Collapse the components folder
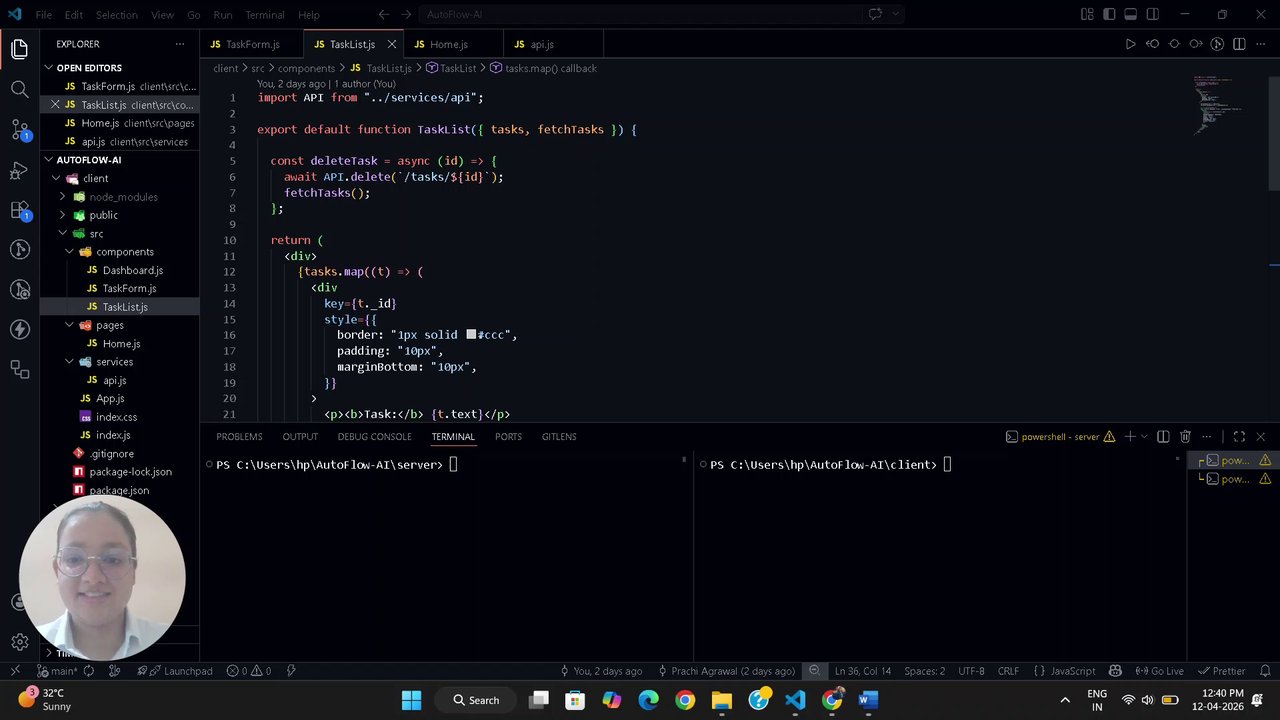This screenshot has width=1280, height=720. [x=69, y=252]
